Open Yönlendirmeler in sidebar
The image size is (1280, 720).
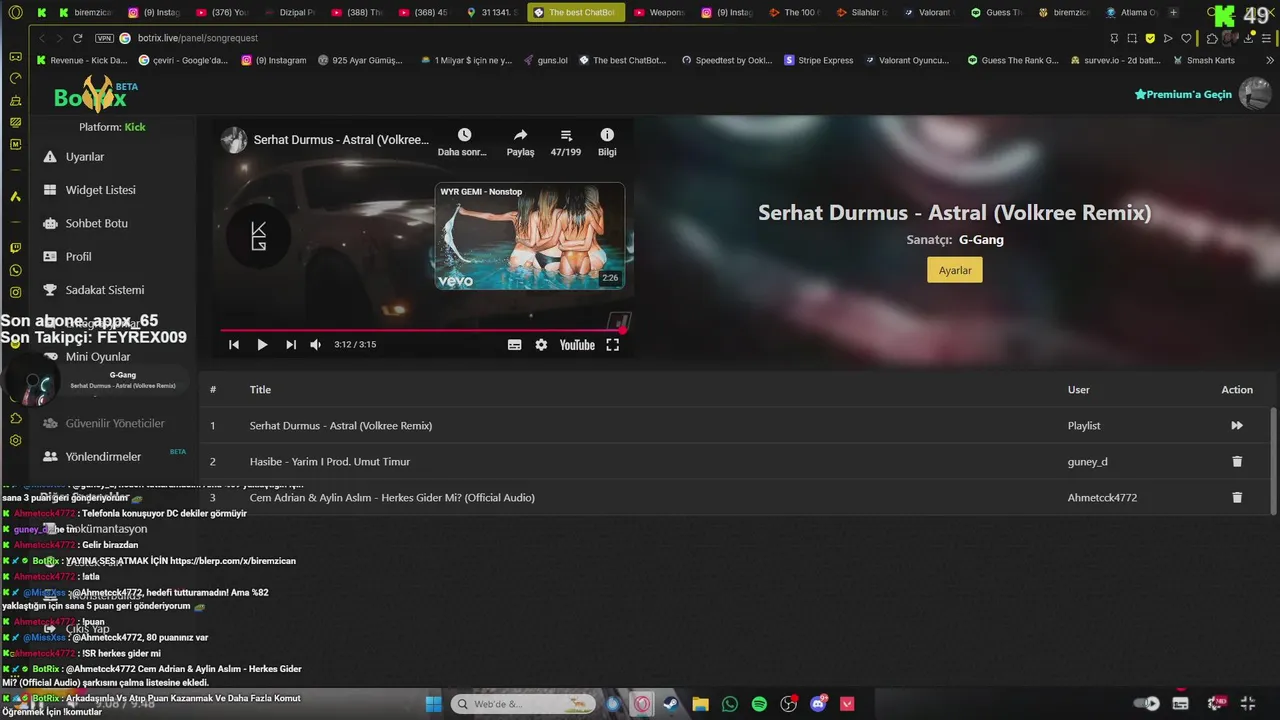pos(103,456)
